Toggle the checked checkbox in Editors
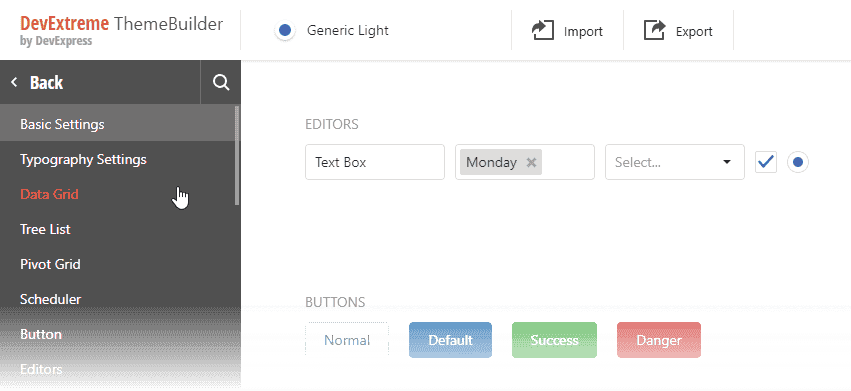Image resolution: width=851 pixels, height=391 pixels. [x=766, y=162]
